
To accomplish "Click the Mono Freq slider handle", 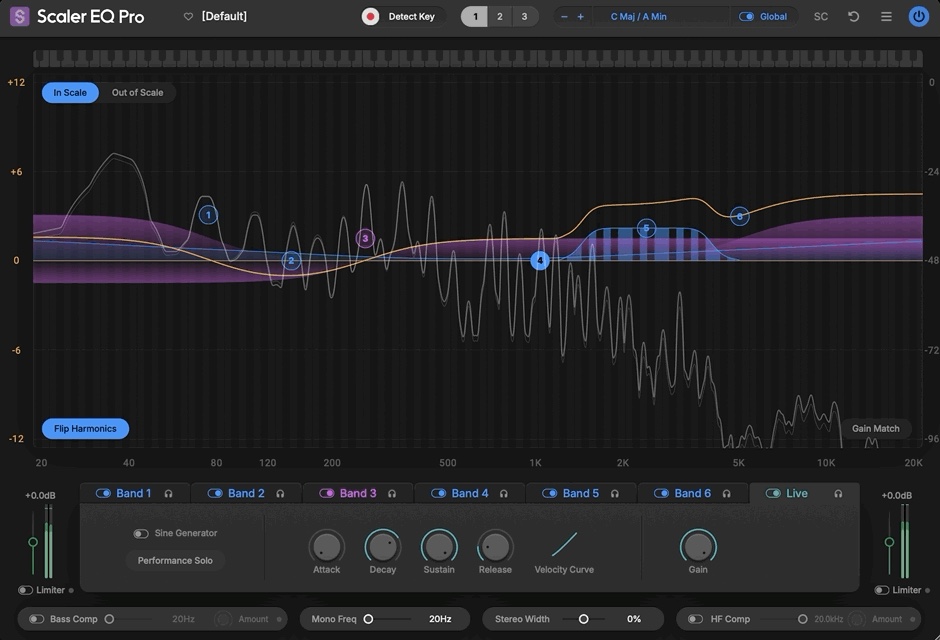I will click(x=368, y=619).
